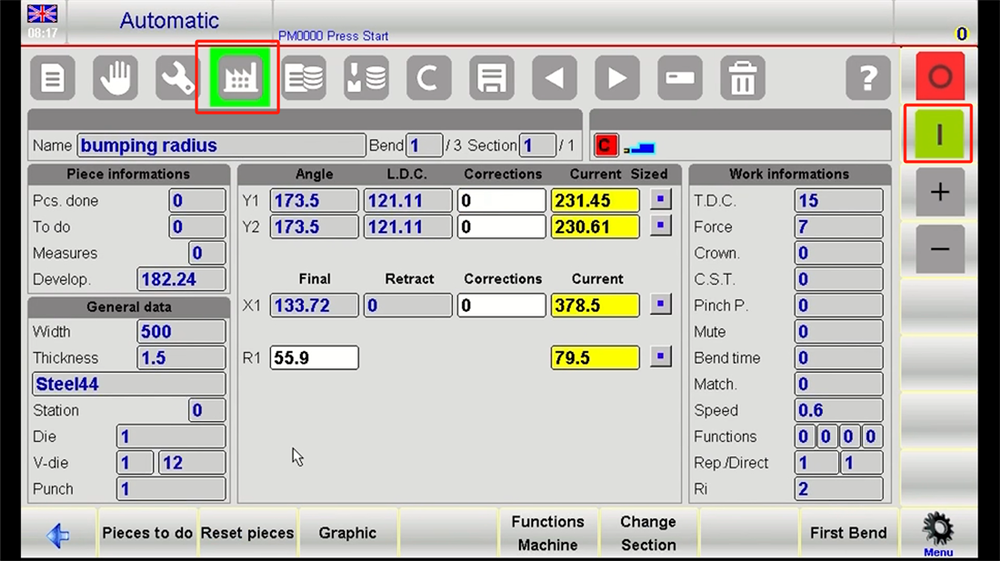This screenshot has height=561, width=1000.
Task: Select the Graphic softkey
Action: point(348,533)
